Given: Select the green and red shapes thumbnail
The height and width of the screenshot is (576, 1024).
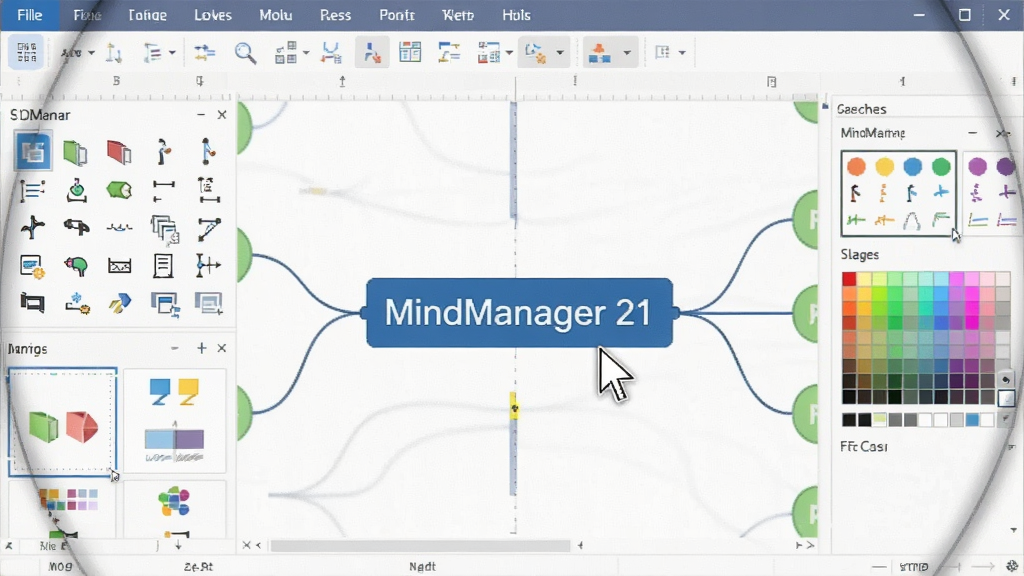Looking at the screenshot, I should [x=63, y=421].
